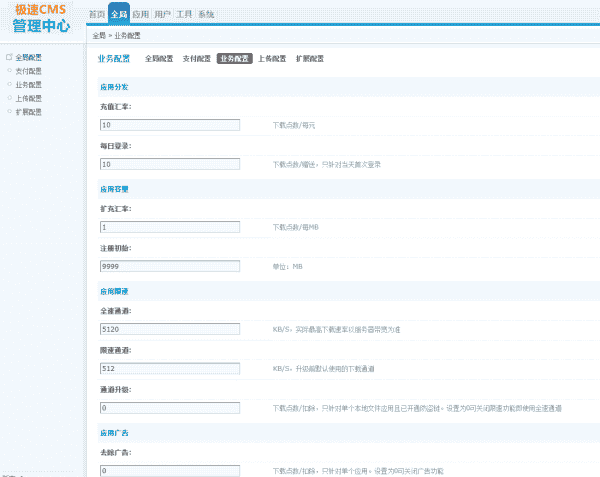Select the 系统 top navigation tab
Viewport: 600px width, 477px height.
[x=206, y=15]
